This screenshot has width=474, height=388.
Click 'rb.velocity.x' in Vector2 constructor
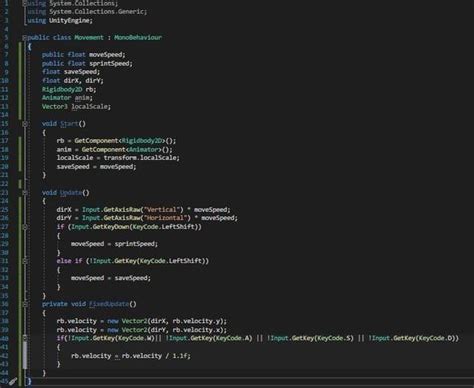[x=196, y=330]
